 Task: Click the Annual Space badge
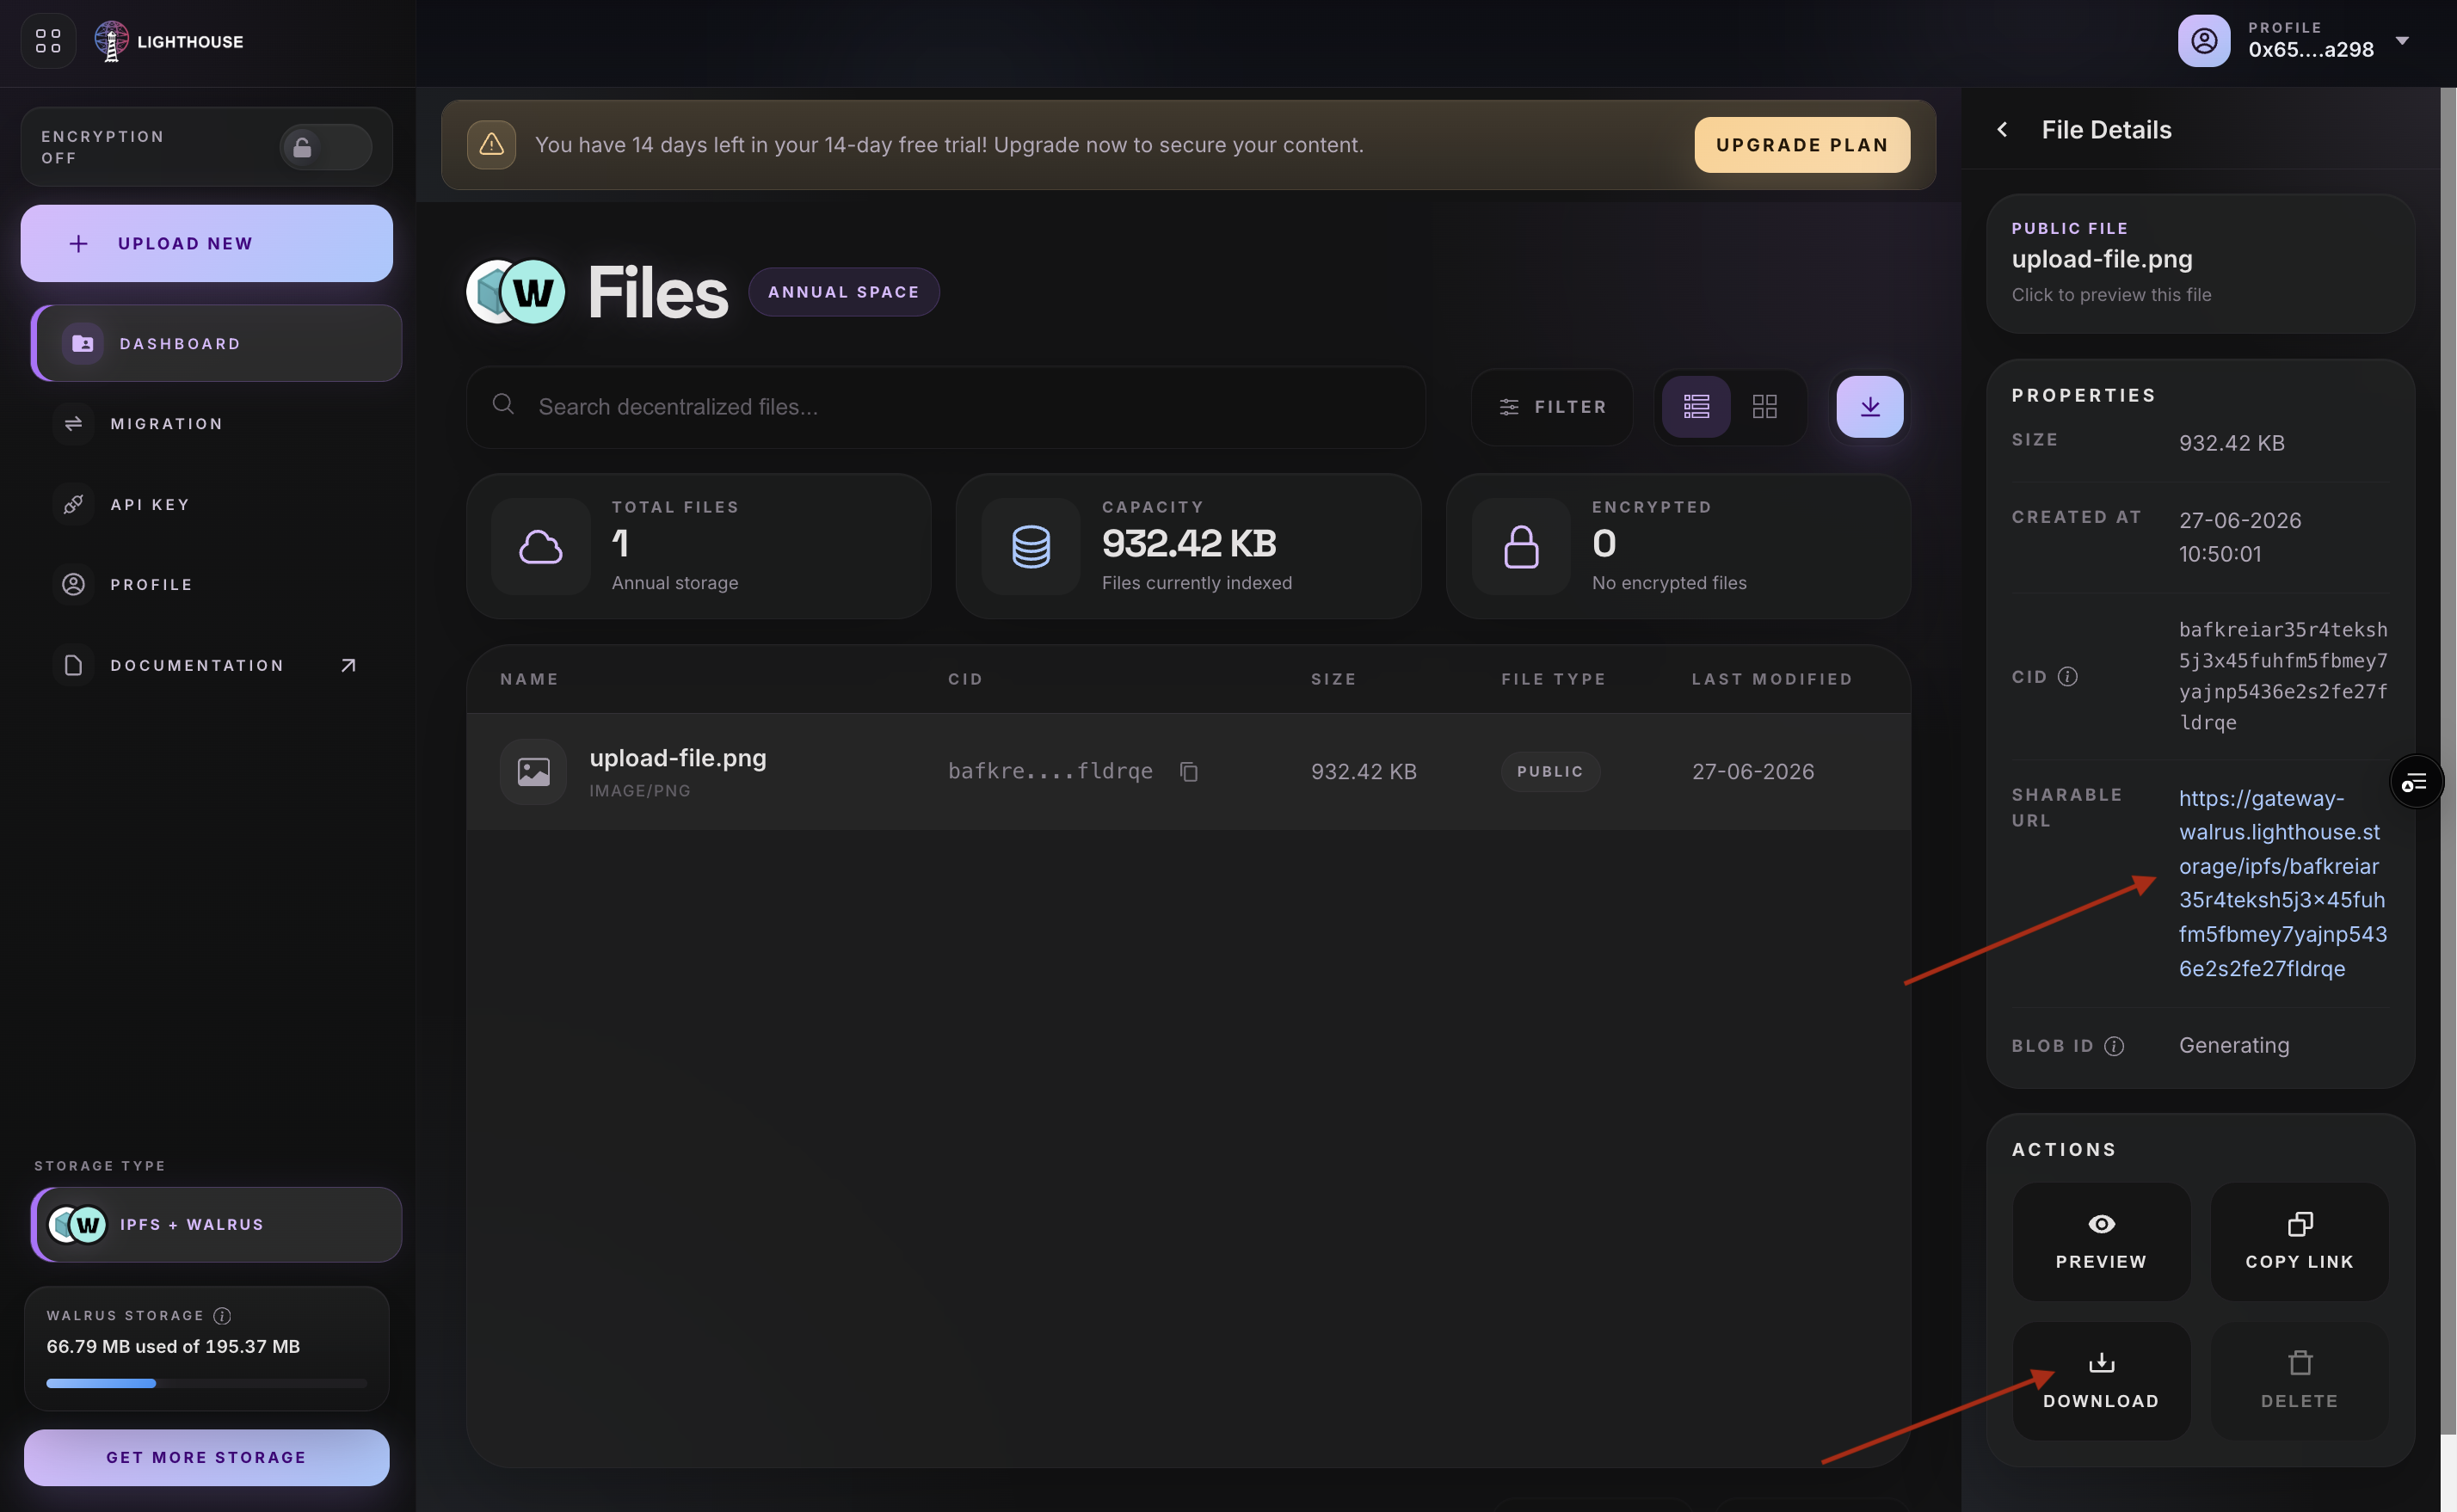[843, 292]
